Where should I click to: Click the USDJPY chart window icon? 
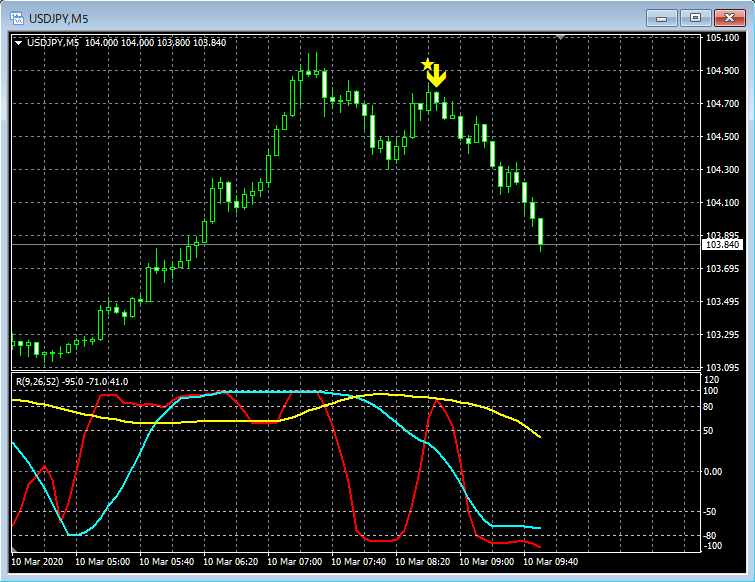point(17,19)
